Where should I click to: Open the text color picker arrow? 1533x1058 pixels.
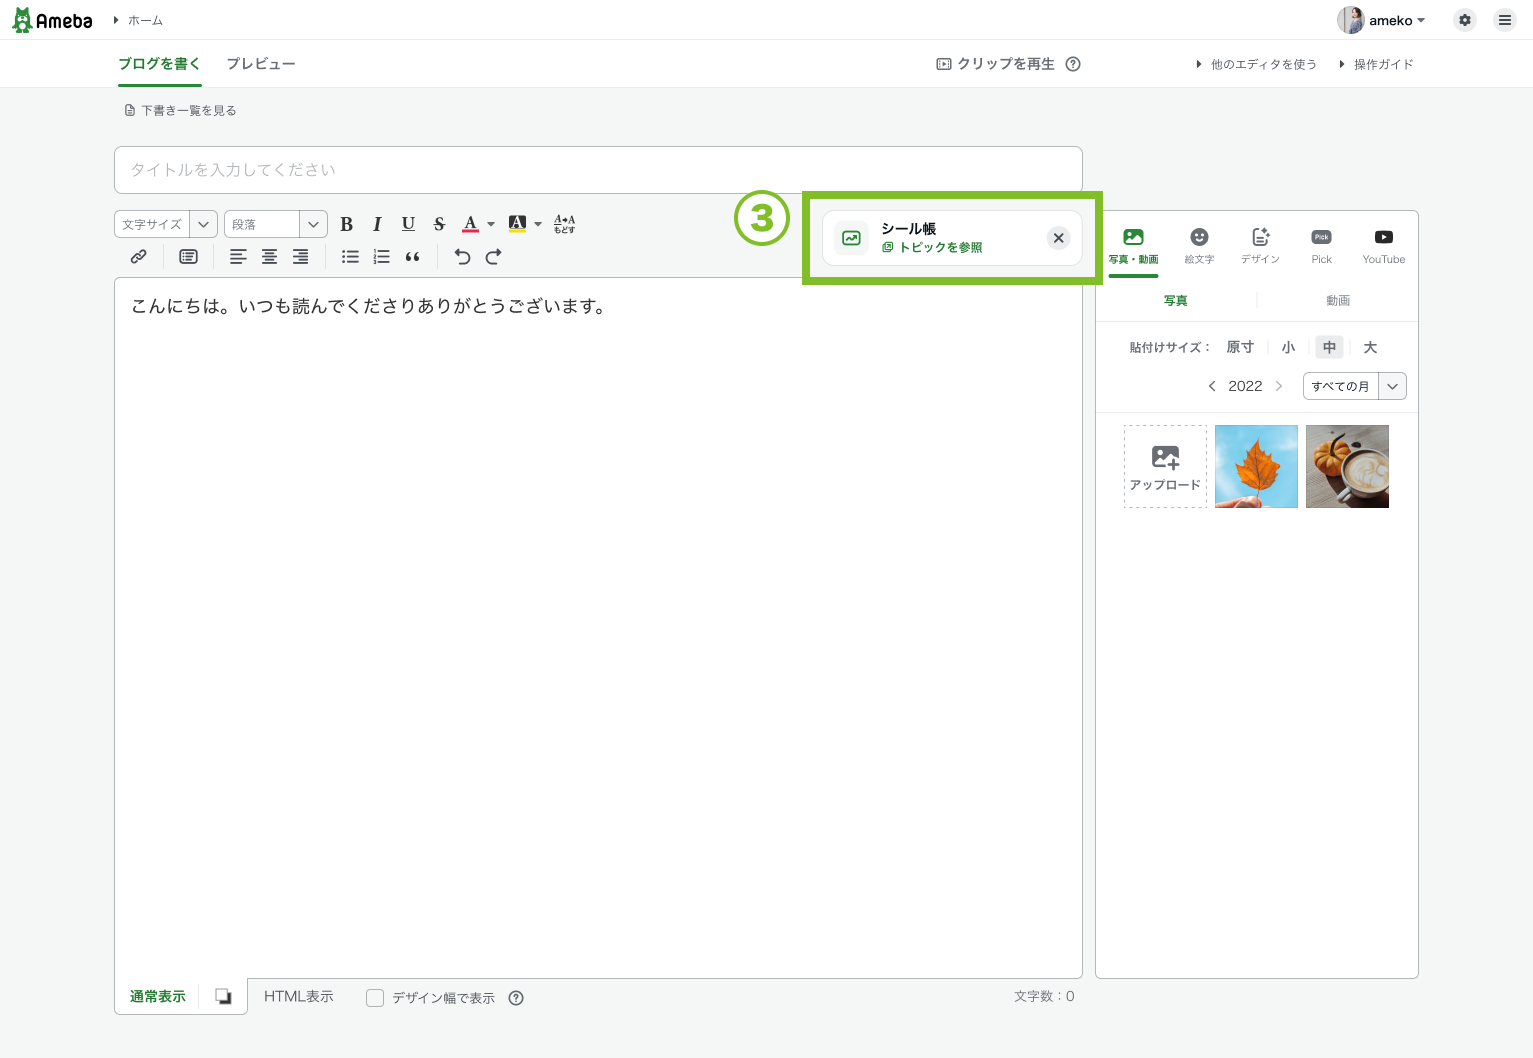[x=491, y=224]
